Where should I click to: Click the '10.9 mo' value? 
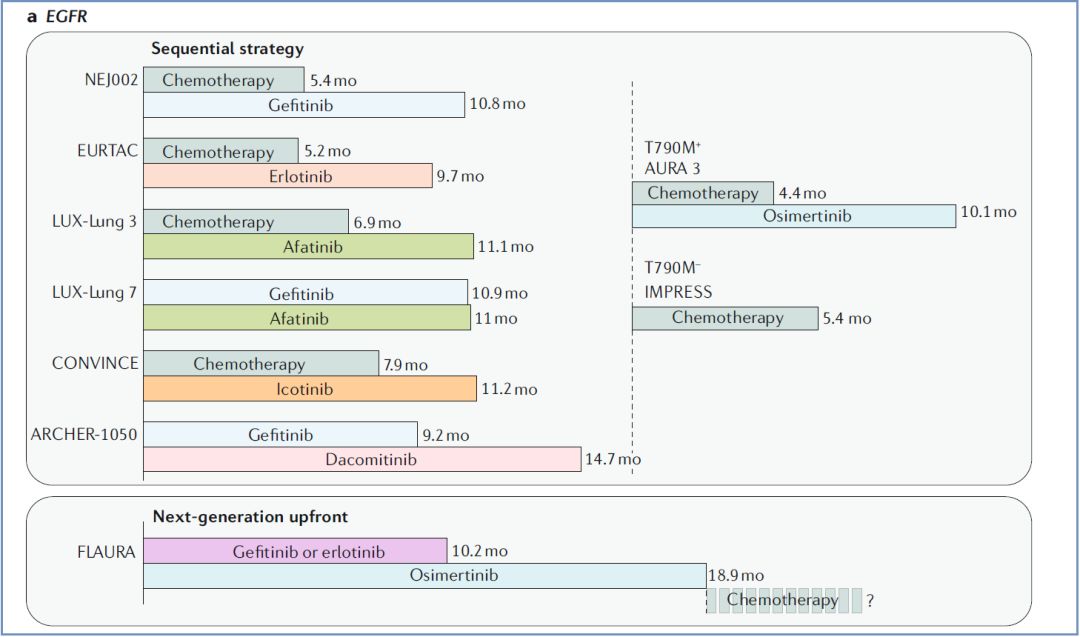point(500,293)
